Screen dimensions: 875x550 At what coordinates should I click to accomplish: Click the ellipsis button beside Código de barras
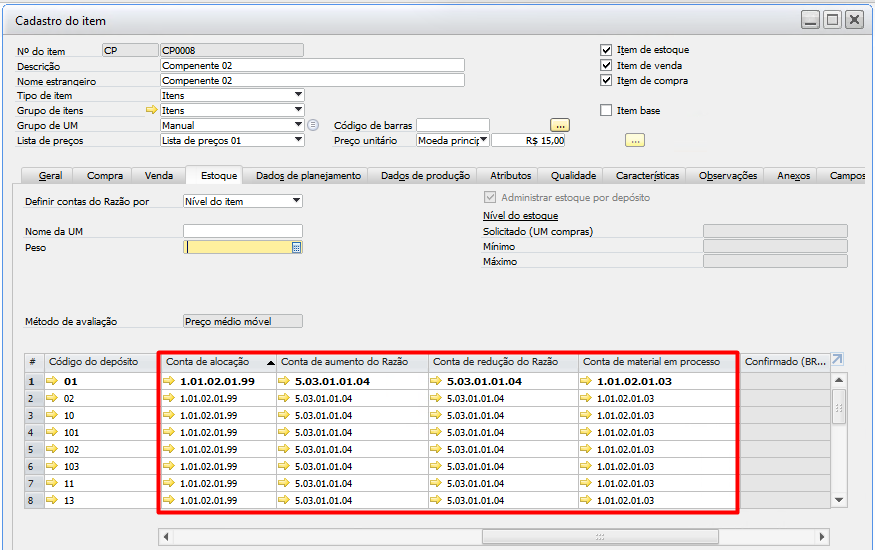tap(560, 125)
